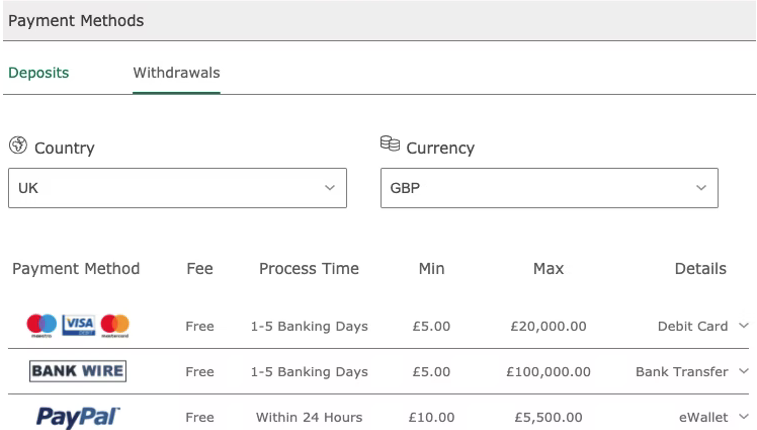The width and height of the screenshot is (757, 430).
Task: Click the Bank Transfer details label
Action: [682, 372]
